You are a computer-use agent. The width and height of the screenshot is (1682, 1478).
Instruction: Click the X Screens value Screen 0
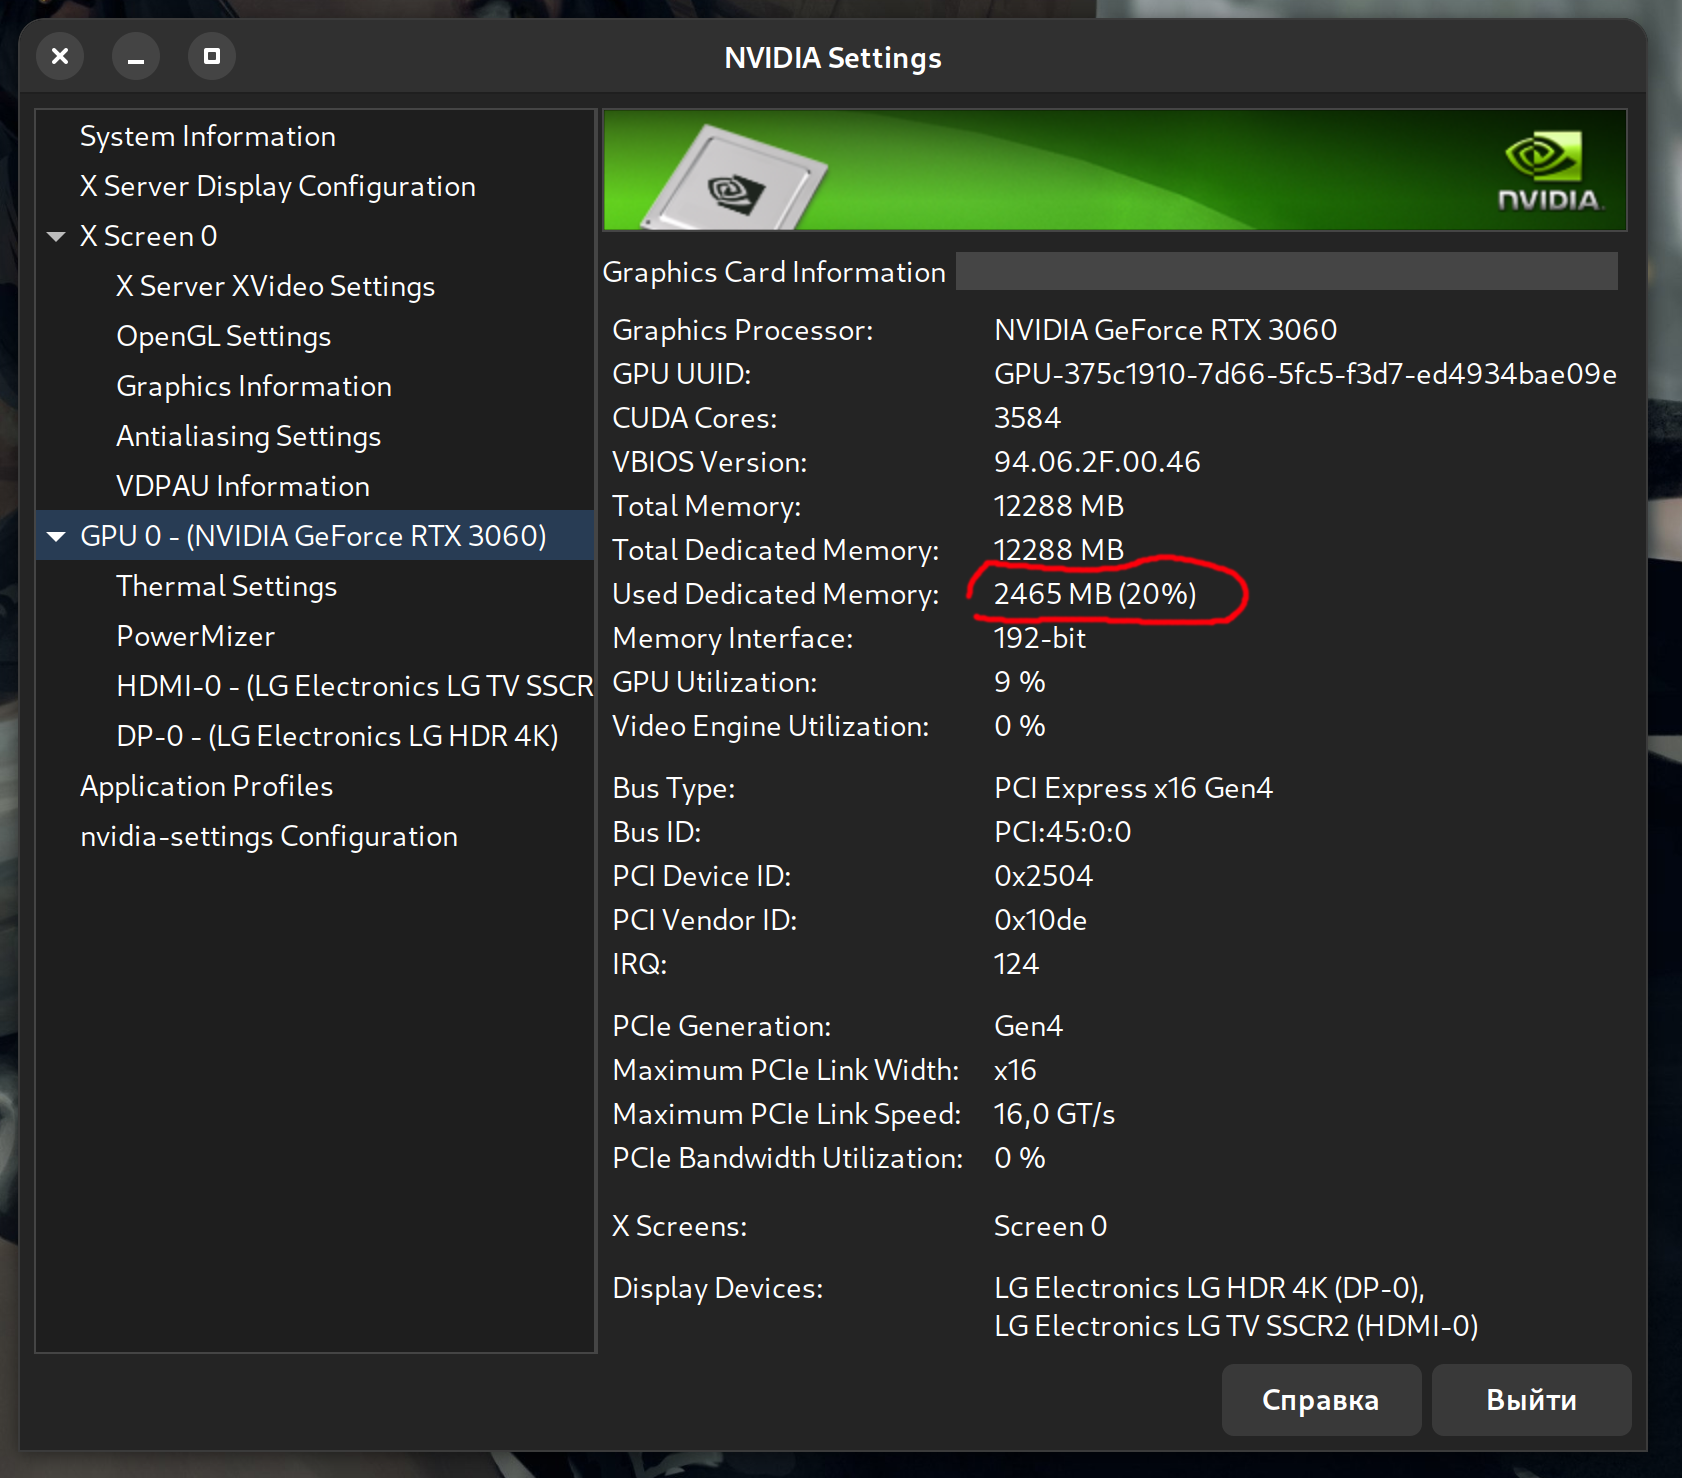1050,1226
